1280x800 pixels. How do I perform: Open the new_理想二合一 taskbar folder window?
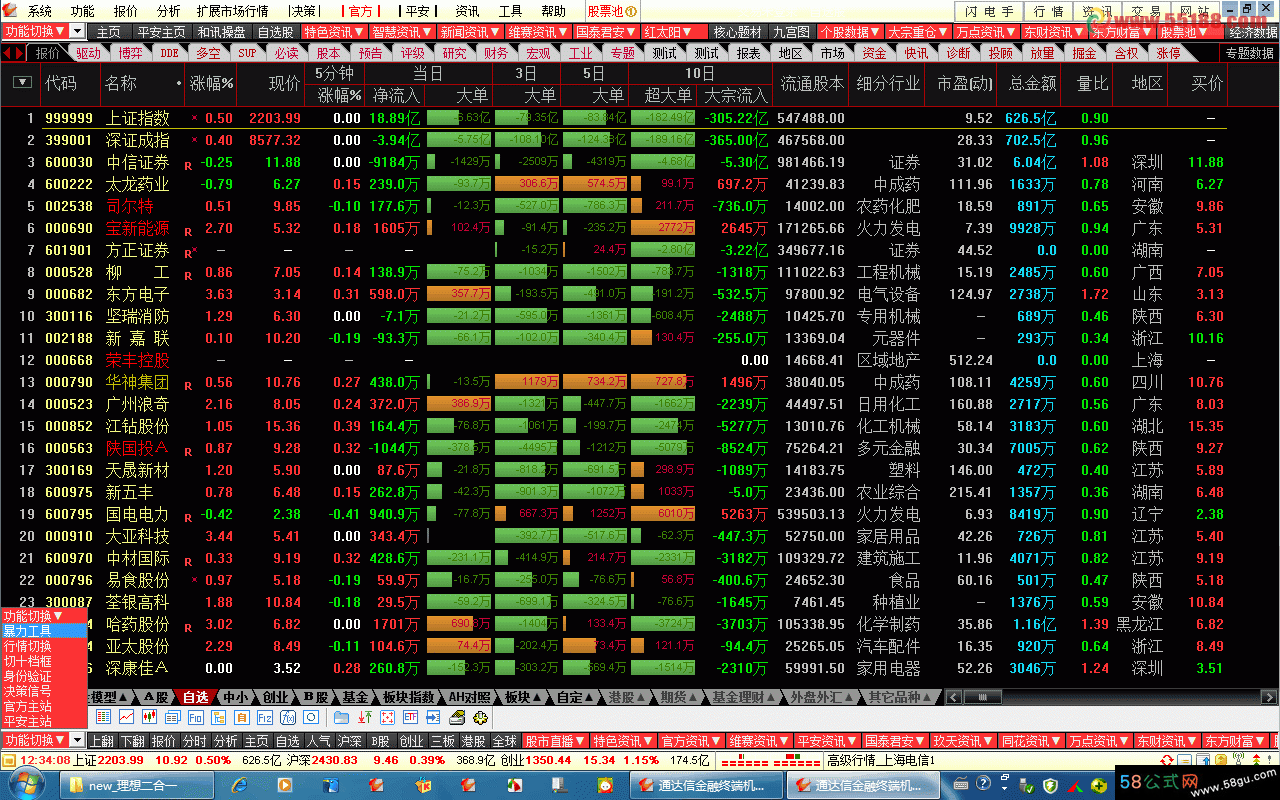(x=136, y=785)
